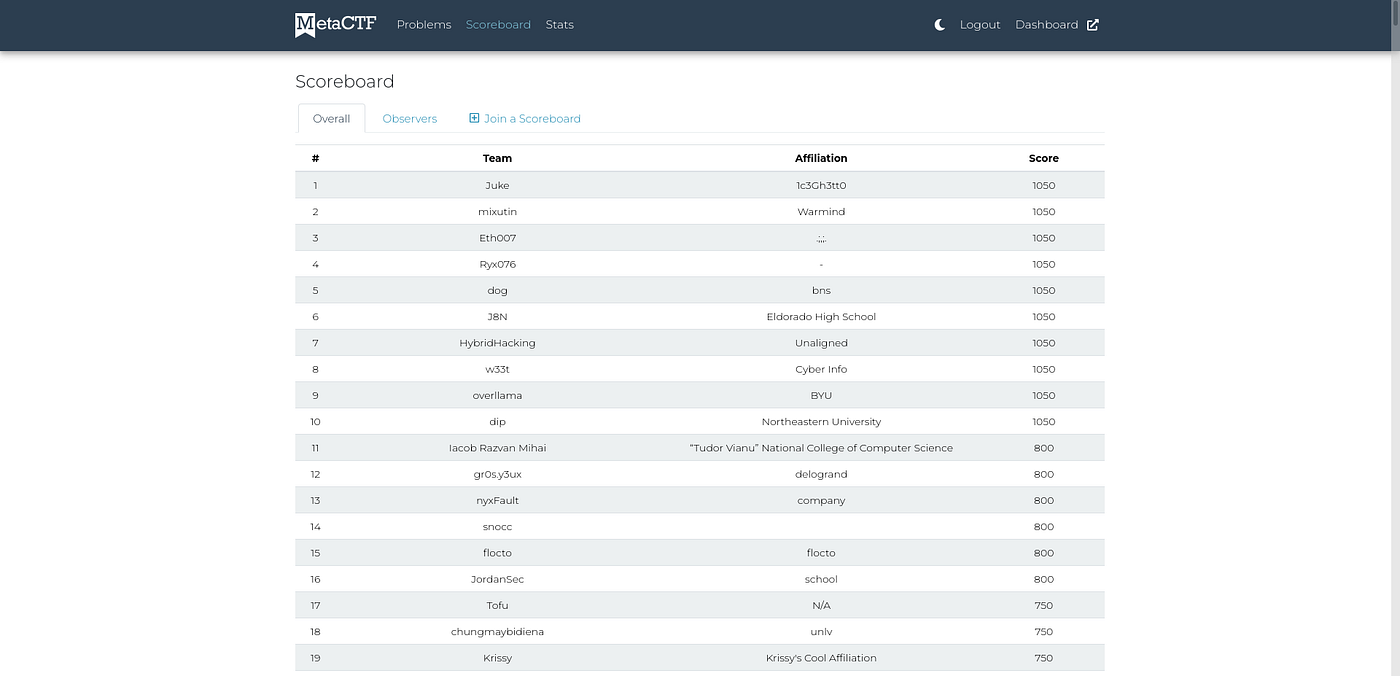Select team name chungmaybidiena

tap(497, 632)
